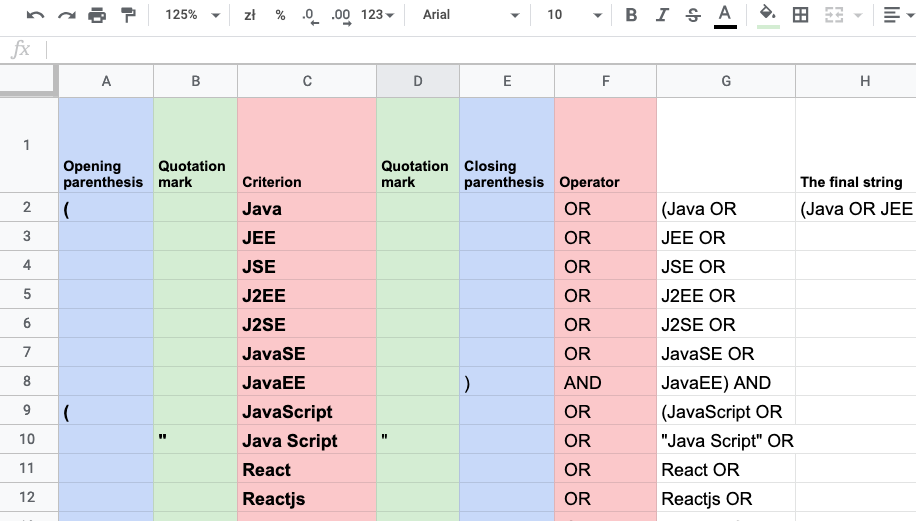The height and width of the screenshot is (521, 916).
Task: Click the "Operator" header cell
Action: pos(606,145)
